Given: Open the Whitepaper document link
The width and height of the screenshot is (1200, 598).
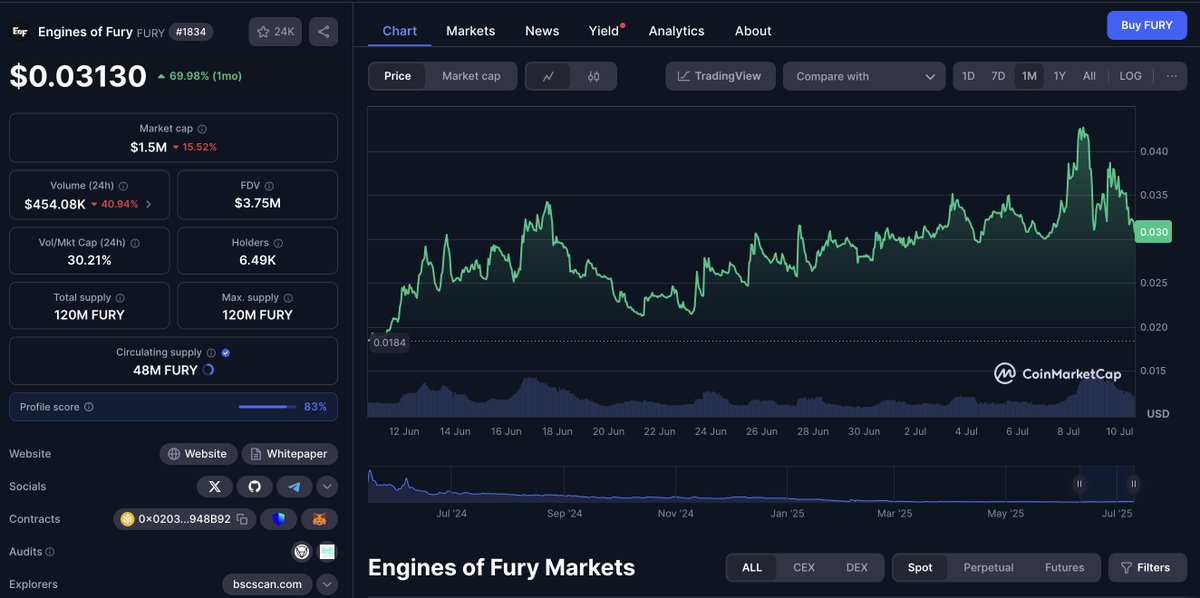Looking at the screenshot, I should pyautogui.click(x=290, y=454).
